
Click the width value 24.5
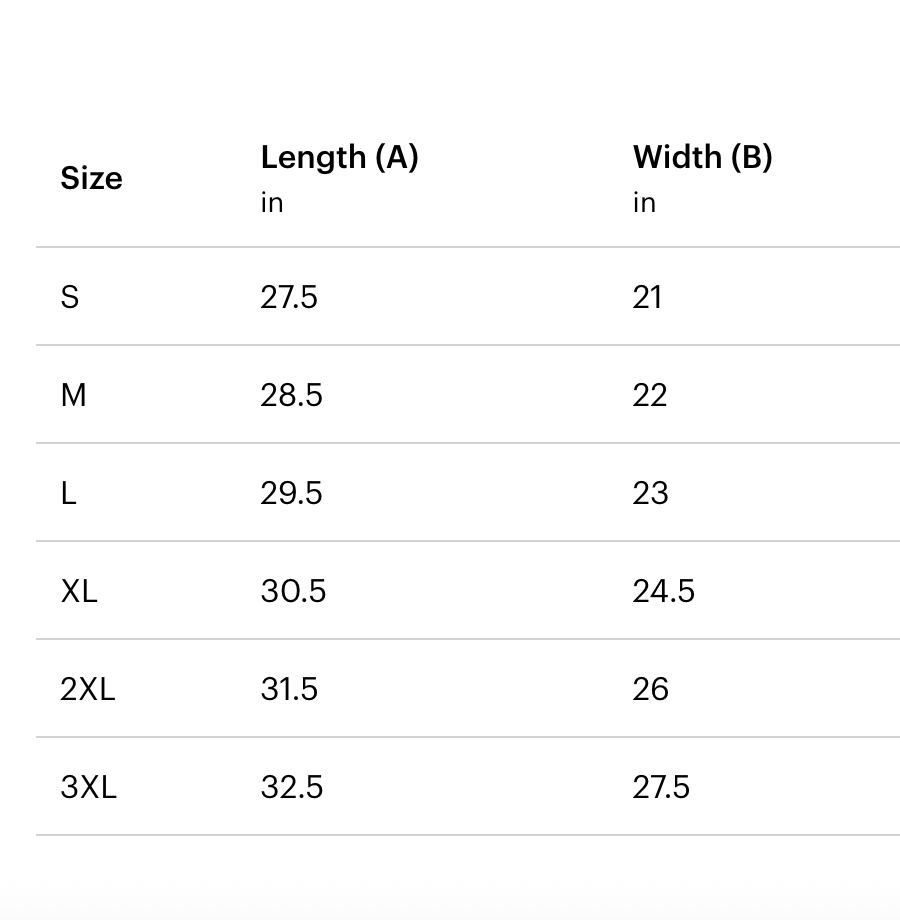tap(663, 591)
